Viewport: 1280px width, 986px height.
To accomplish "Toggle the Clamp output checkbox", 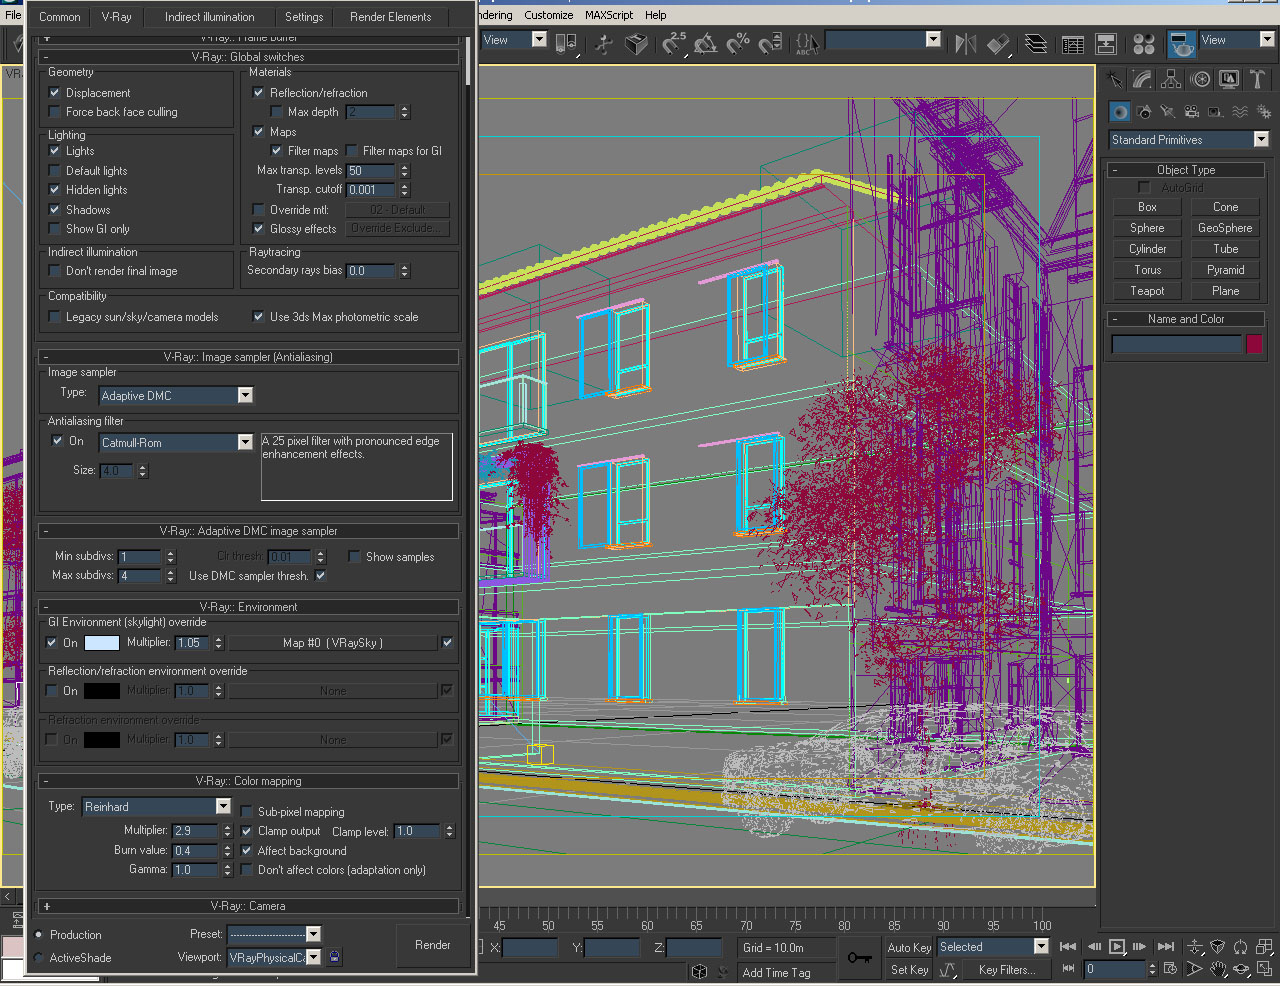I will pyautogui.click(x=247, y=831).
